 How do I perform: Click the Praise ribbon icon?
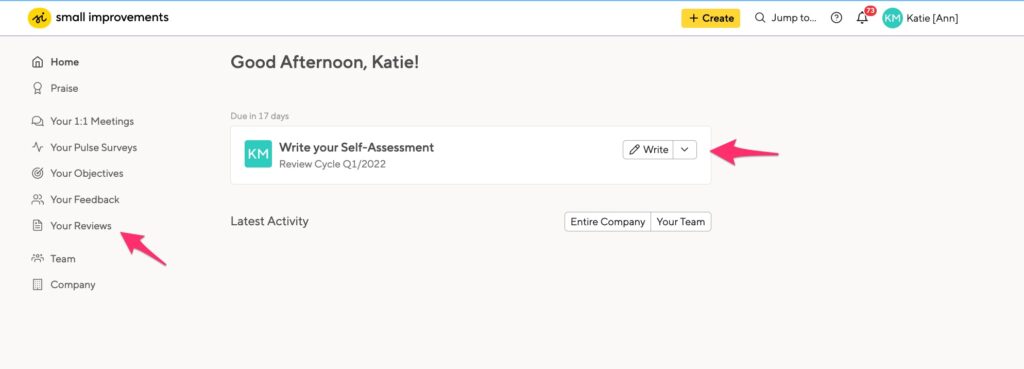click(x=38, y=88)
